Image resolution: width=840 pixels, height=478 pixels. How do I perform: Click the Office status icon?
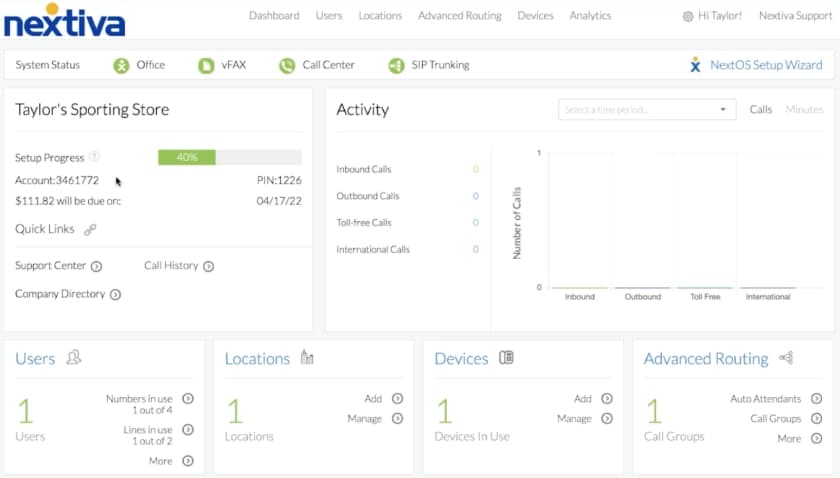tap(121, 65)
